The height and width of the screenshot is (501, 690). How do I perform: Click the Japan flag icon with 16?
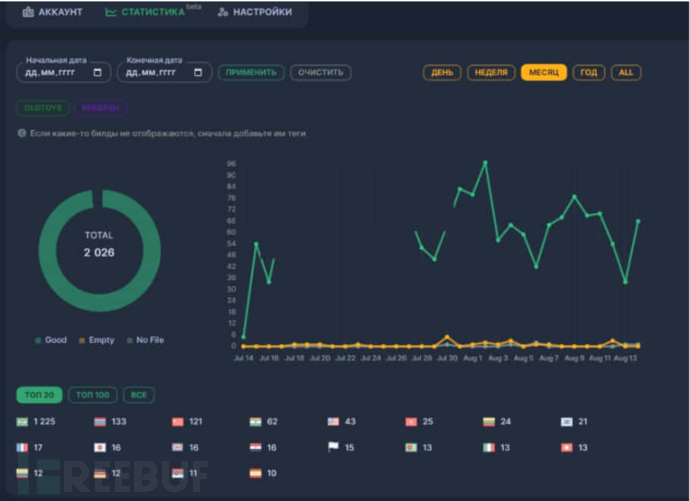pos(100,447)
